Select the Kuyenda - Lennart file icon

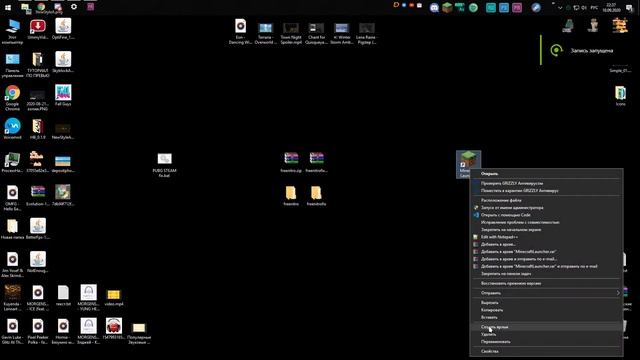pyautogui.click(x=12, y=298)
